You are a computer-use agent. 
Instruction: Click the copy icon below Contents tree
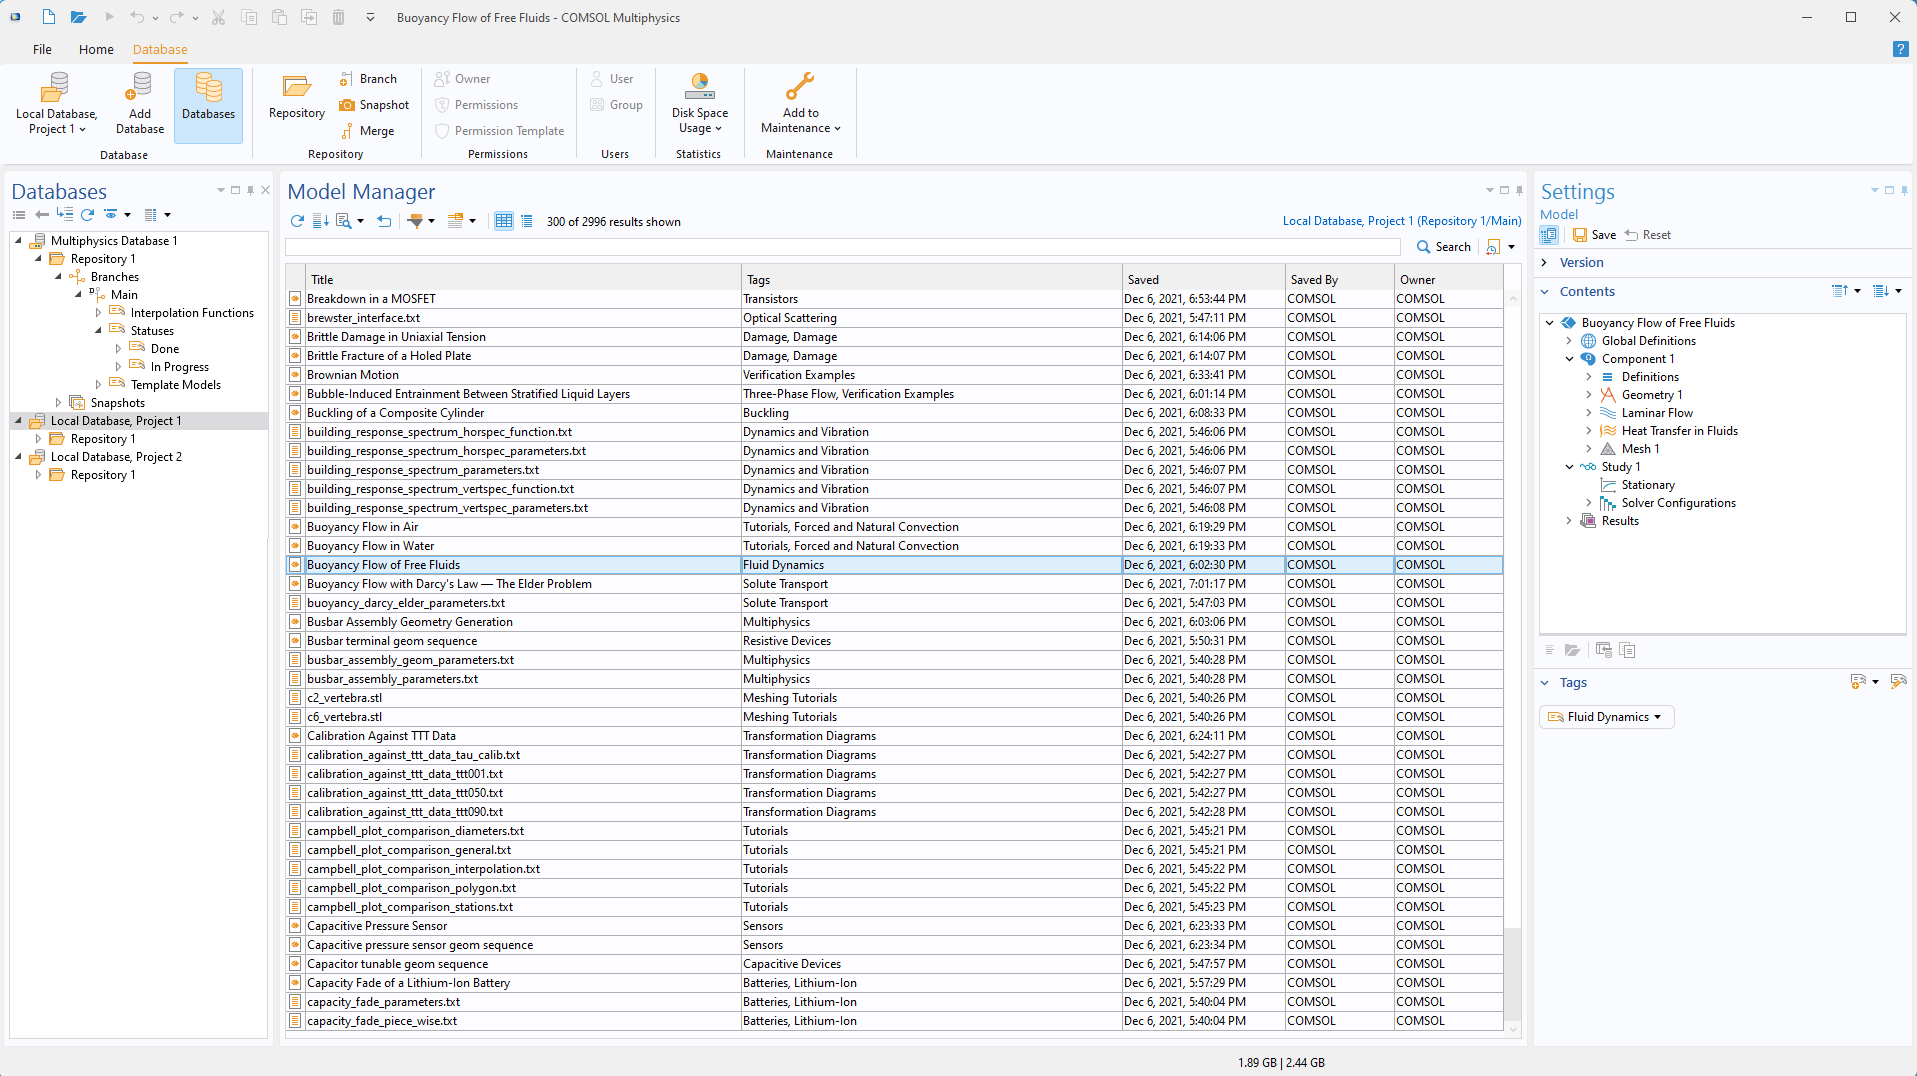point(1627,650)
